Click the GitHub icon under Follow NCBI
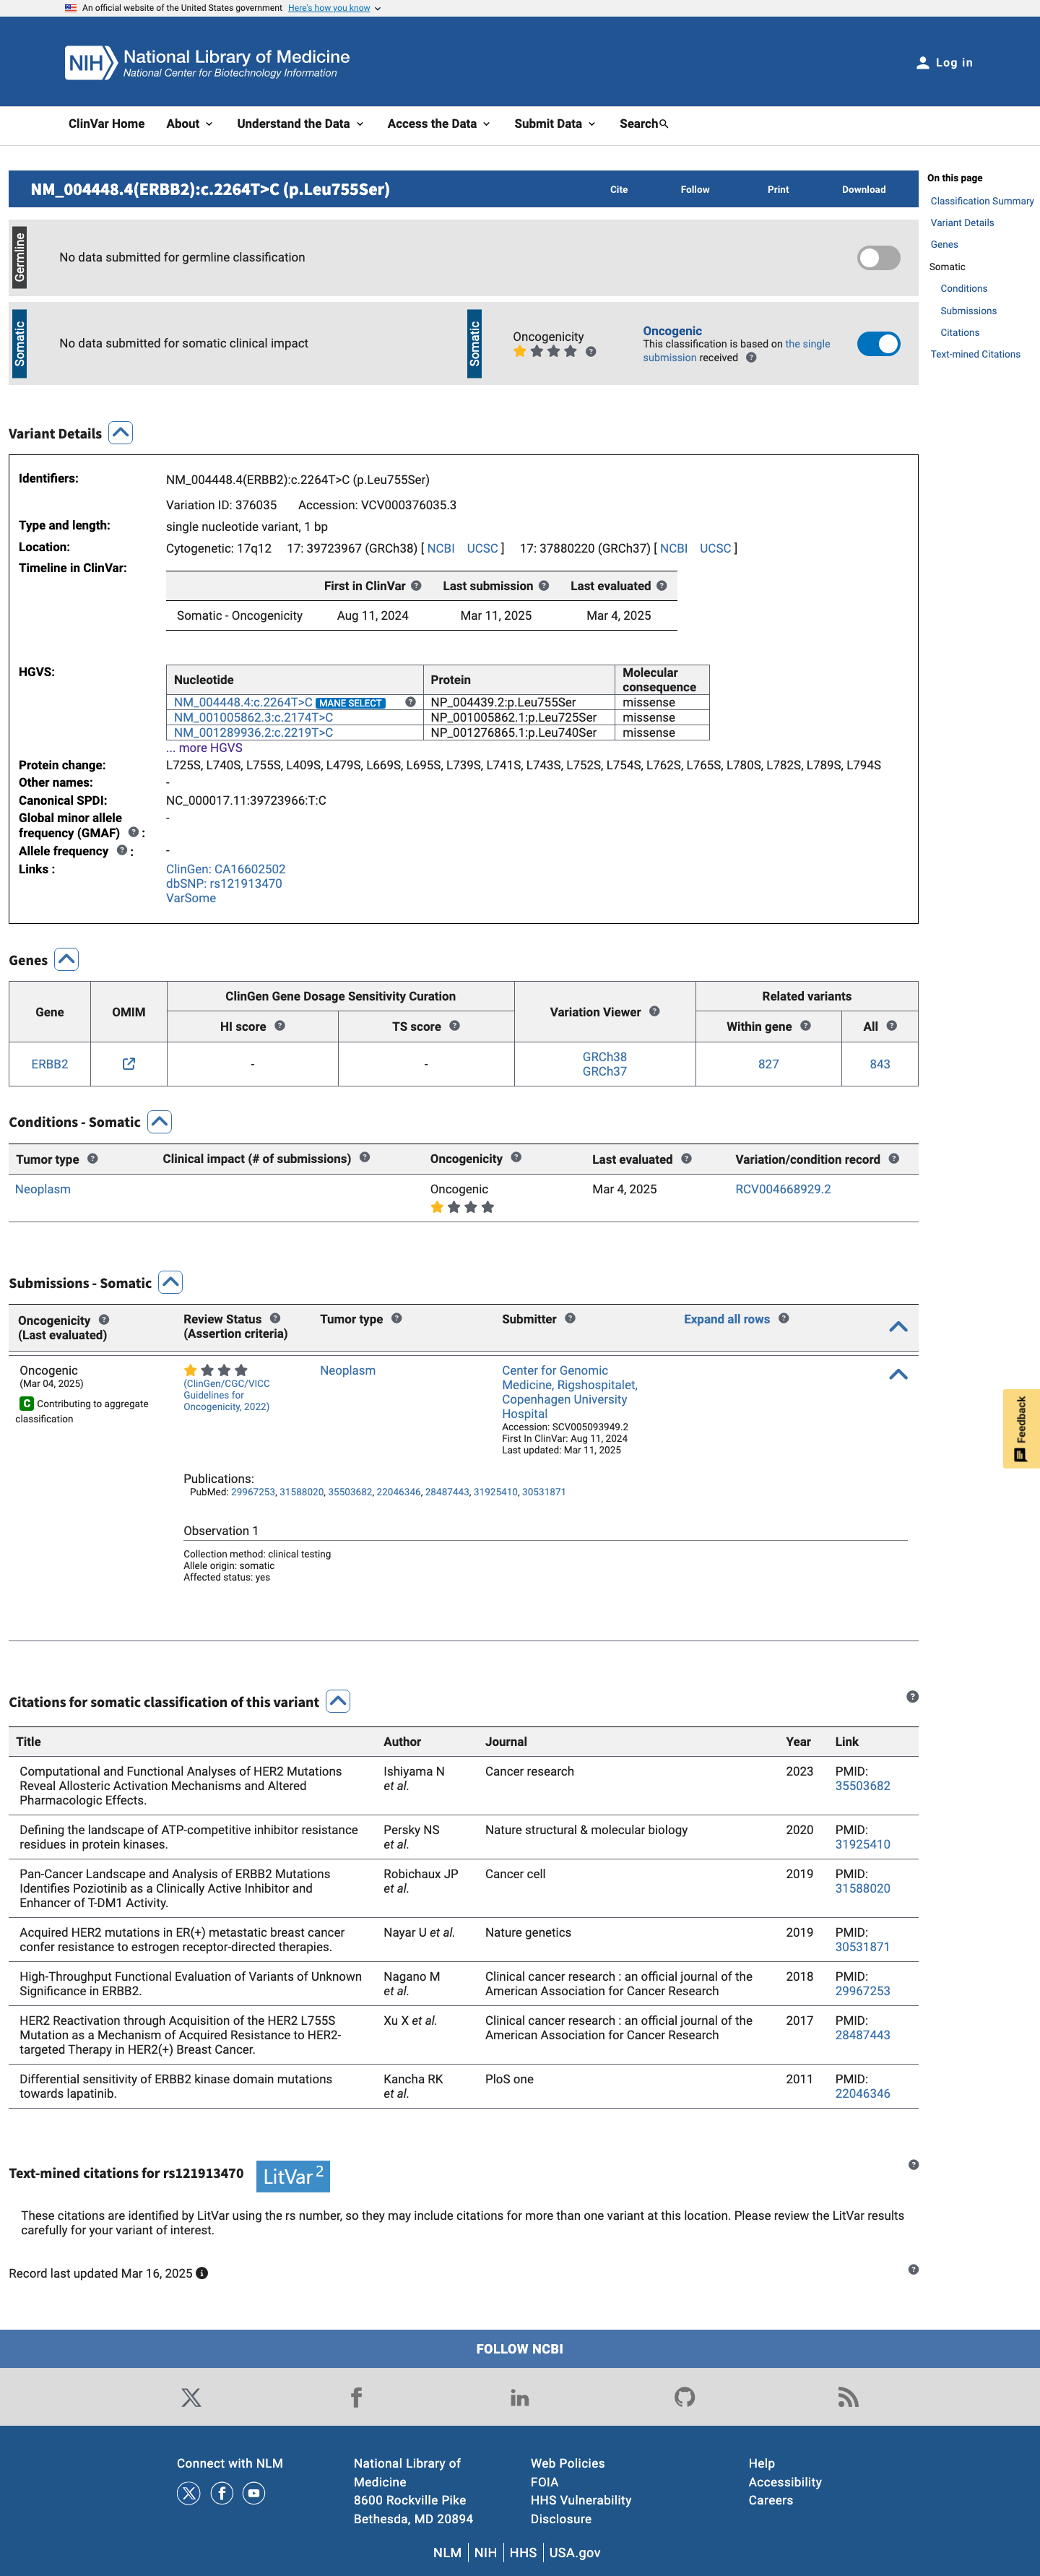This screenshot has width=1040, height=2576. 684,2397
